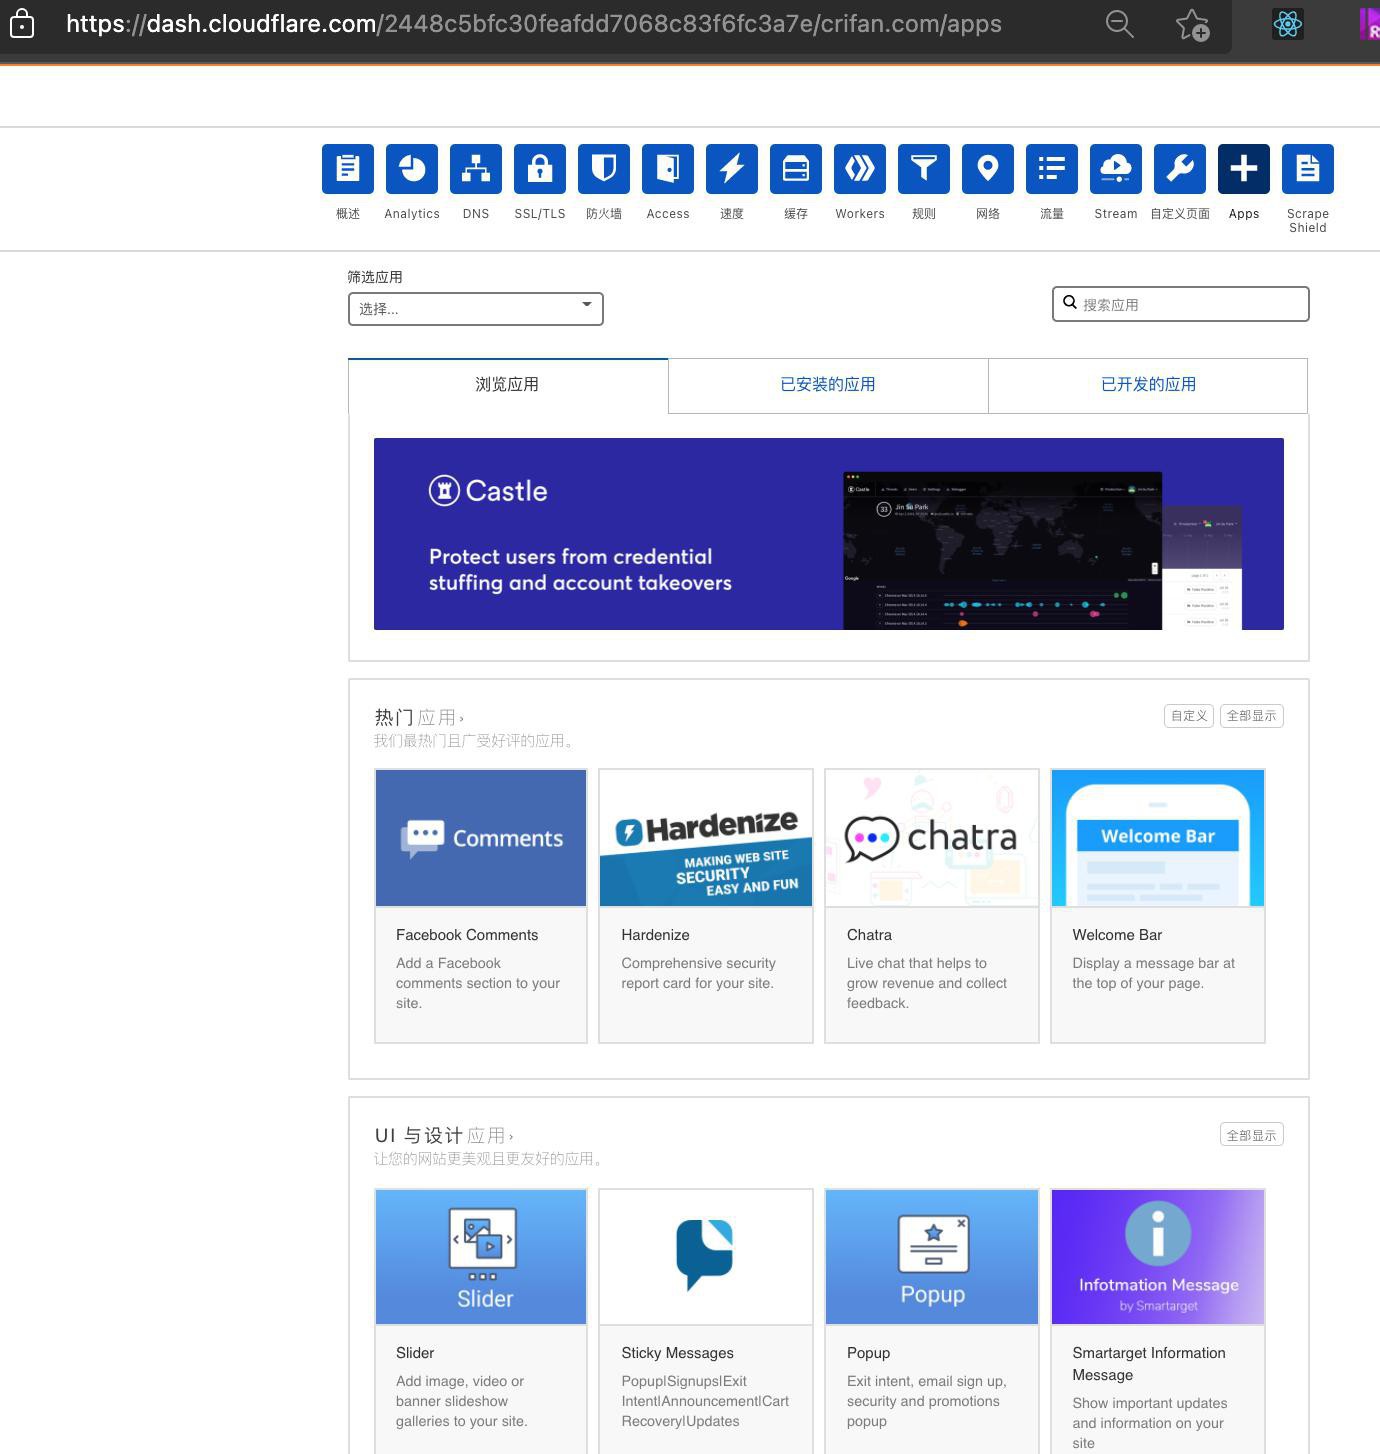Click the 让您的网站更美观且更友好的应用 subtitle
The height and width of the screenshot is (1454, 1380).
tap(489, 1159)
